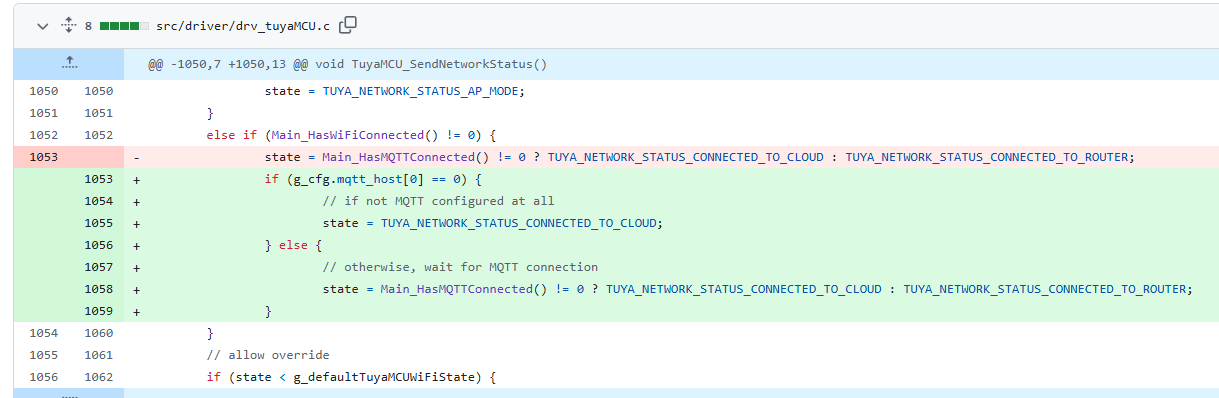Click added line number 1055
1219x398 pixels.
[x=98, y=223]
